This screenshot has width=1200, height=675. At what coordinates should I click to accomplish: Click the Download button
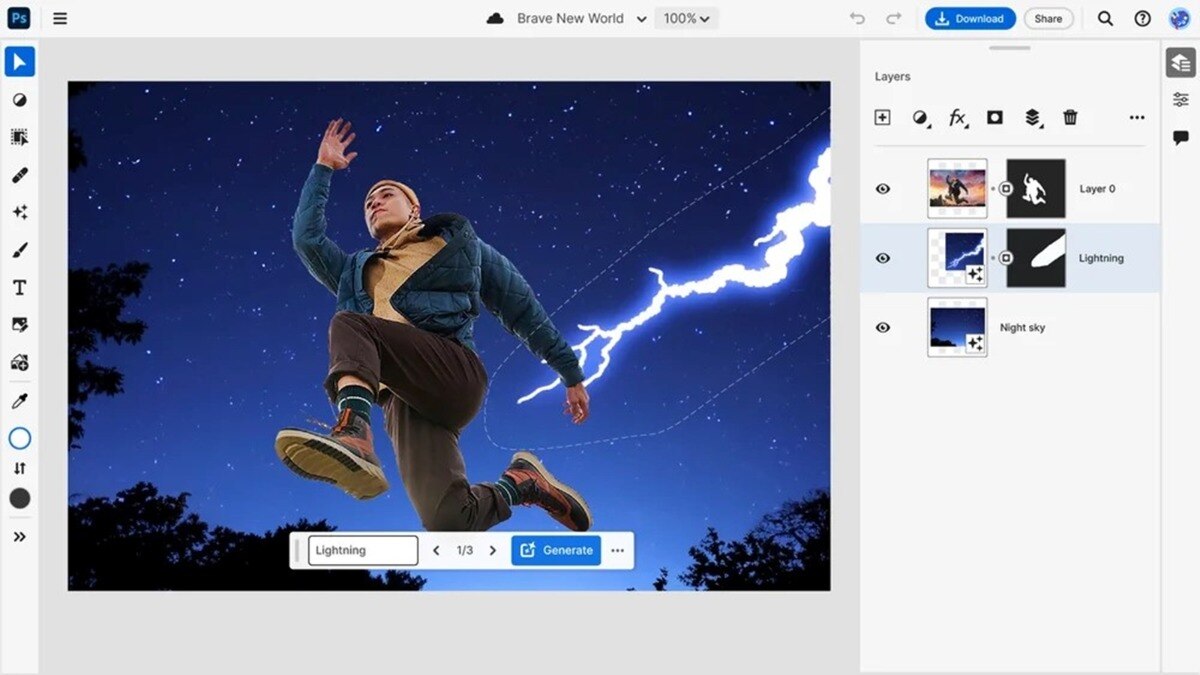[x=969, y=18]
